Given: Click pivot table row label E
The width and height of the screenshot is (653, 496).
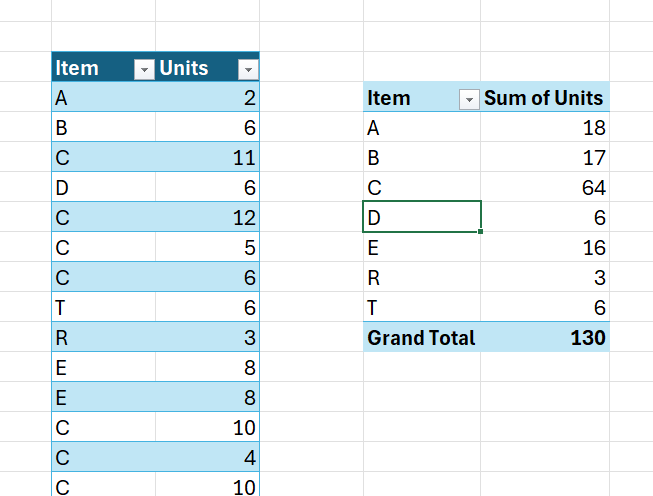Looking at the screenshot, I should [421, 247].
